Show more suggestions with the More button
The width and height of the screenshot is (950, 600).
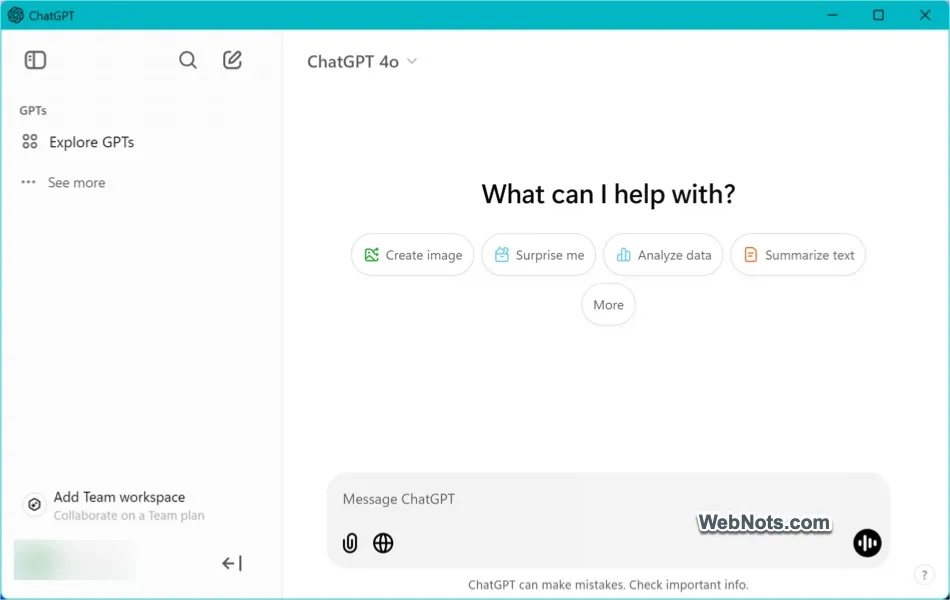coord(608,305)
